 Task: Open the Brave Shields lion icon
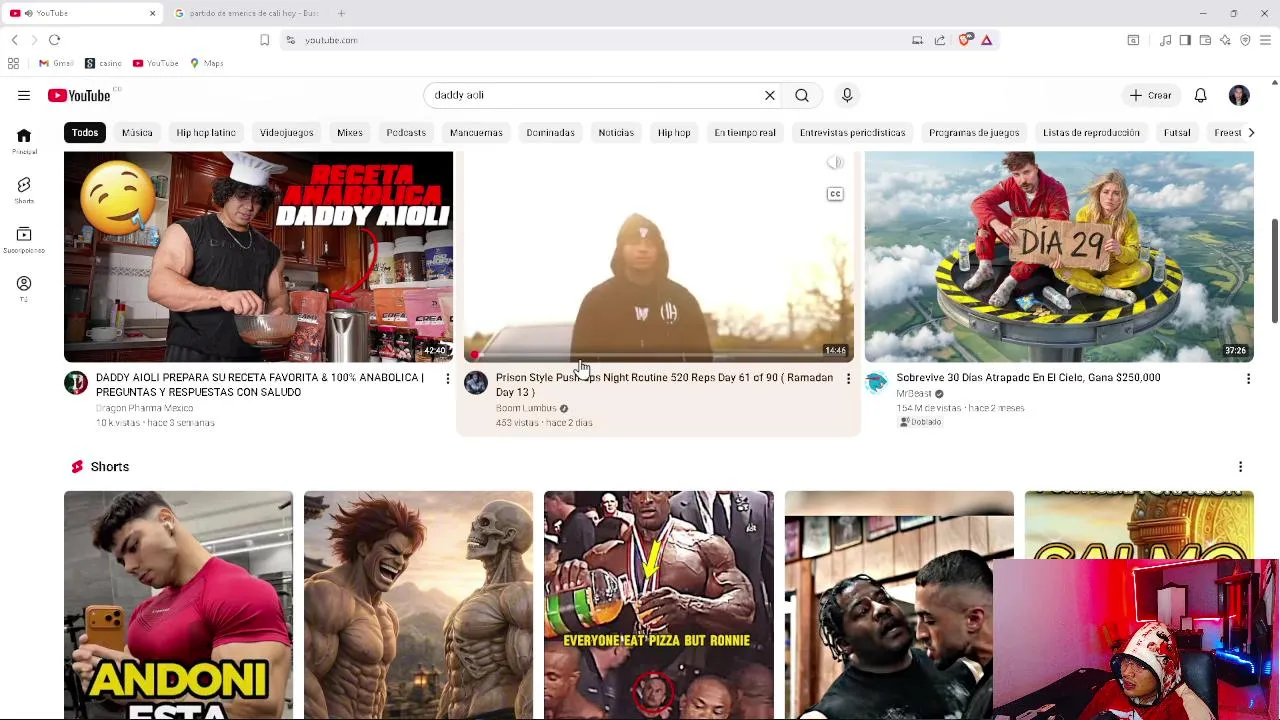tap(964, 40)
